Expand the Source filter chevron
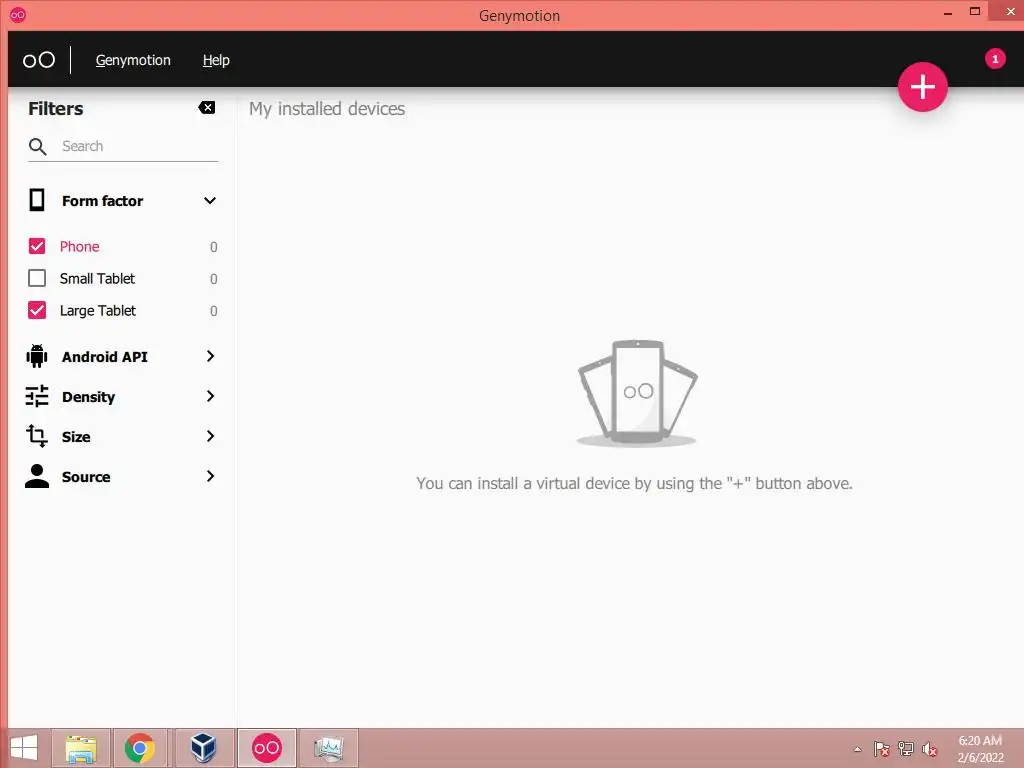Screen dimensions: 1024x768 210,476
